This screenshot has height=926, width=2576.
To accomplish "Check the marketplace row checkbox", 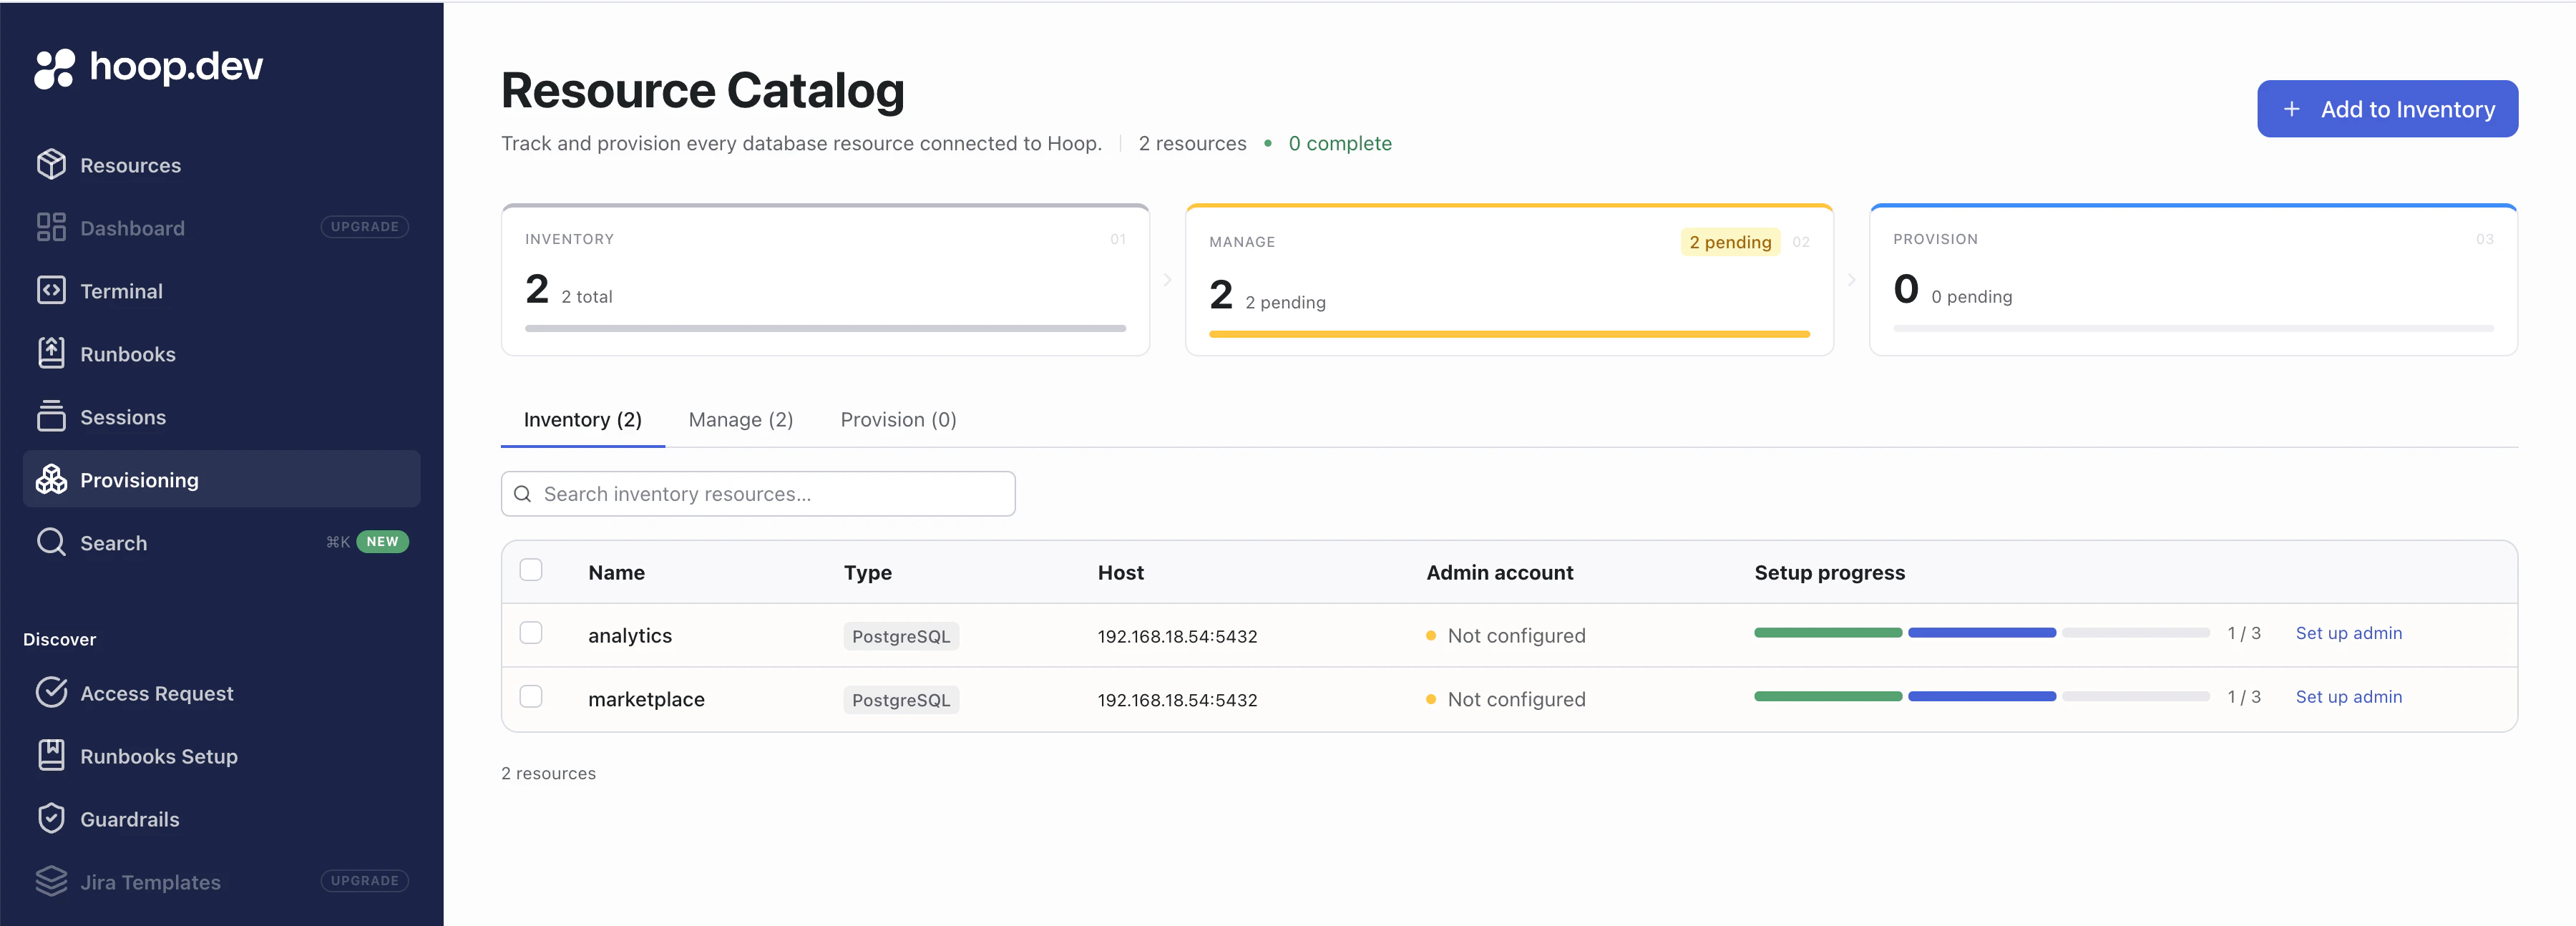I will pos(531,696).
